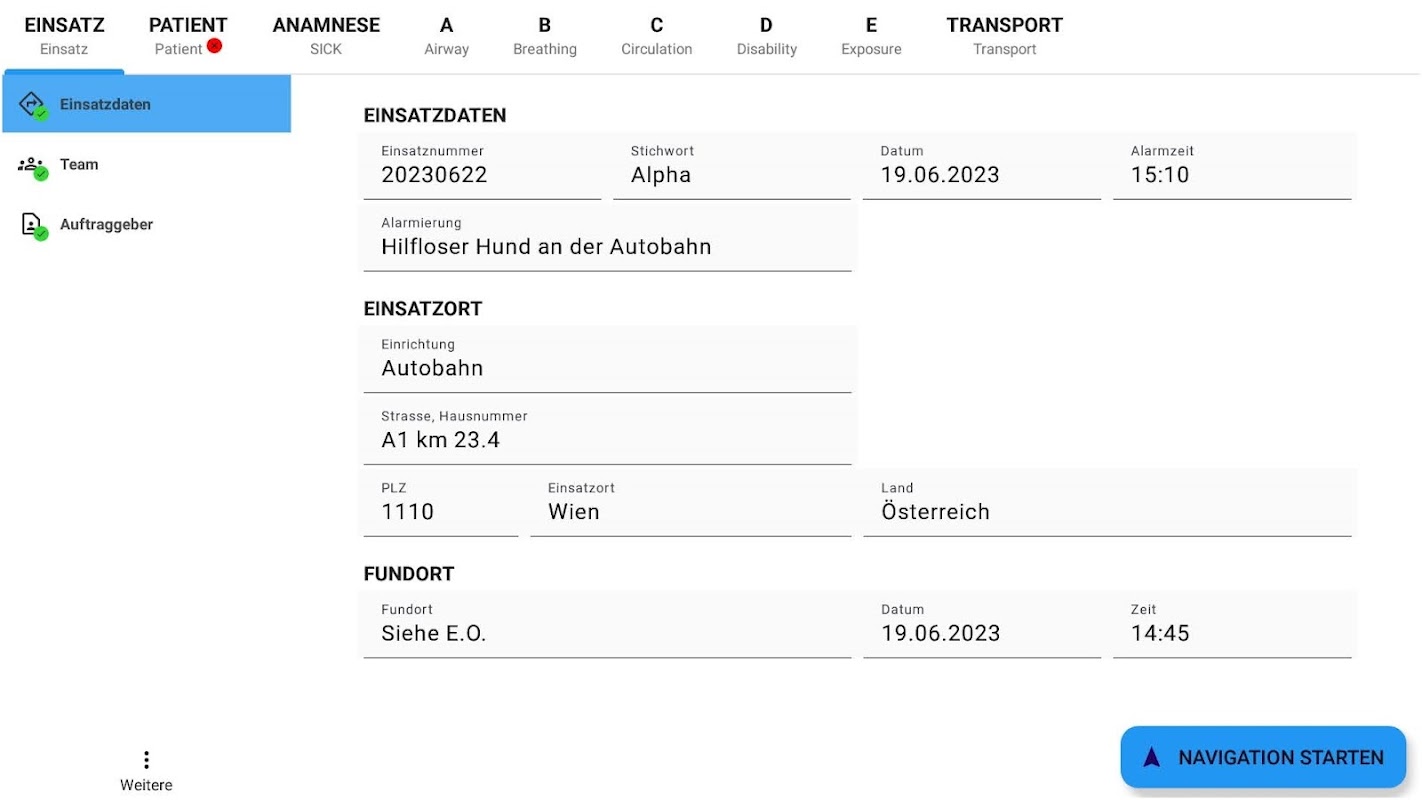Open the Anamnese SICK tab
1422x800 pixels.
point(326,35)
